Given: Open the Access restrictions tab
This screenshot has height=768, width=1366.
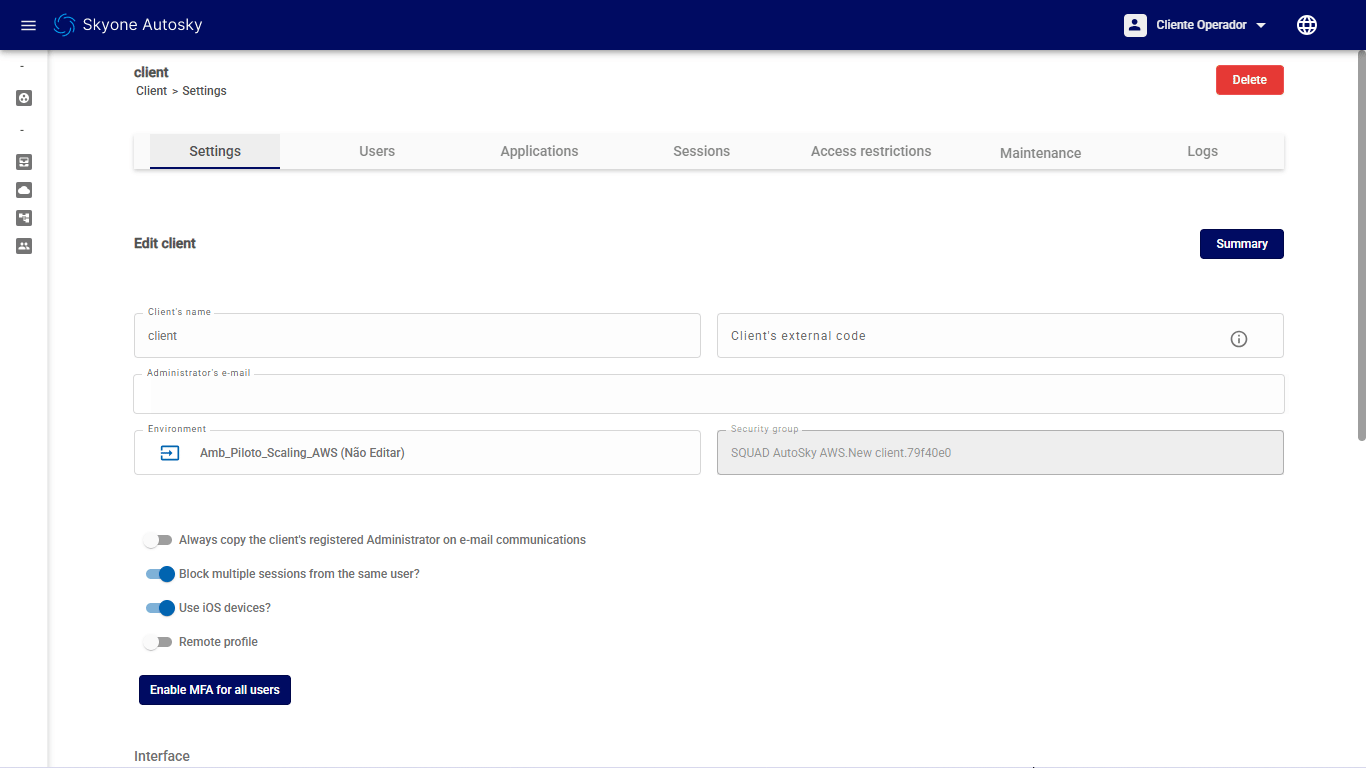Looking at the screenshot, I should point(870,152).
